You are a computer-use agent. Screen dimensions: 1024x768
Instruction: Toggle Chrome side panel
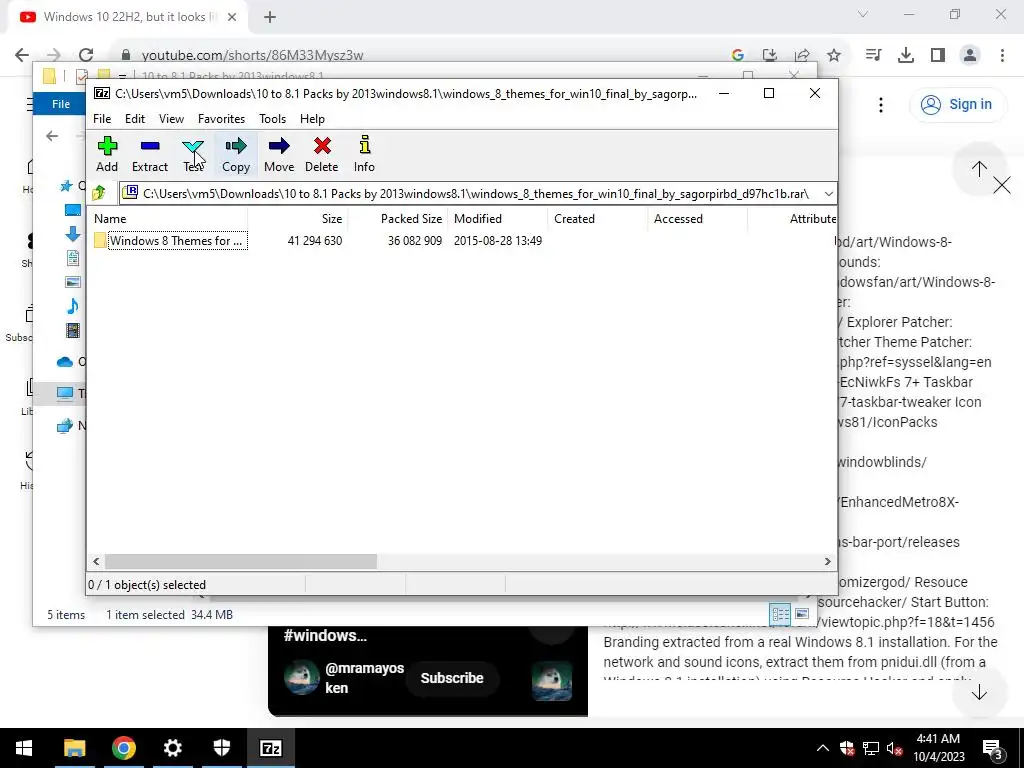[938, 56]
